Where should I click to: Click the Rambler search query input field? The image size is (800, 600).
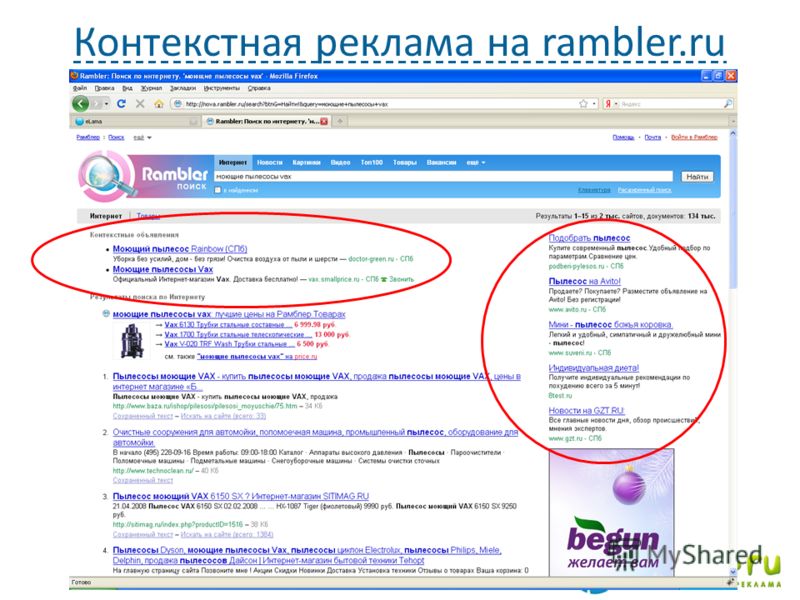pos(443,177)
